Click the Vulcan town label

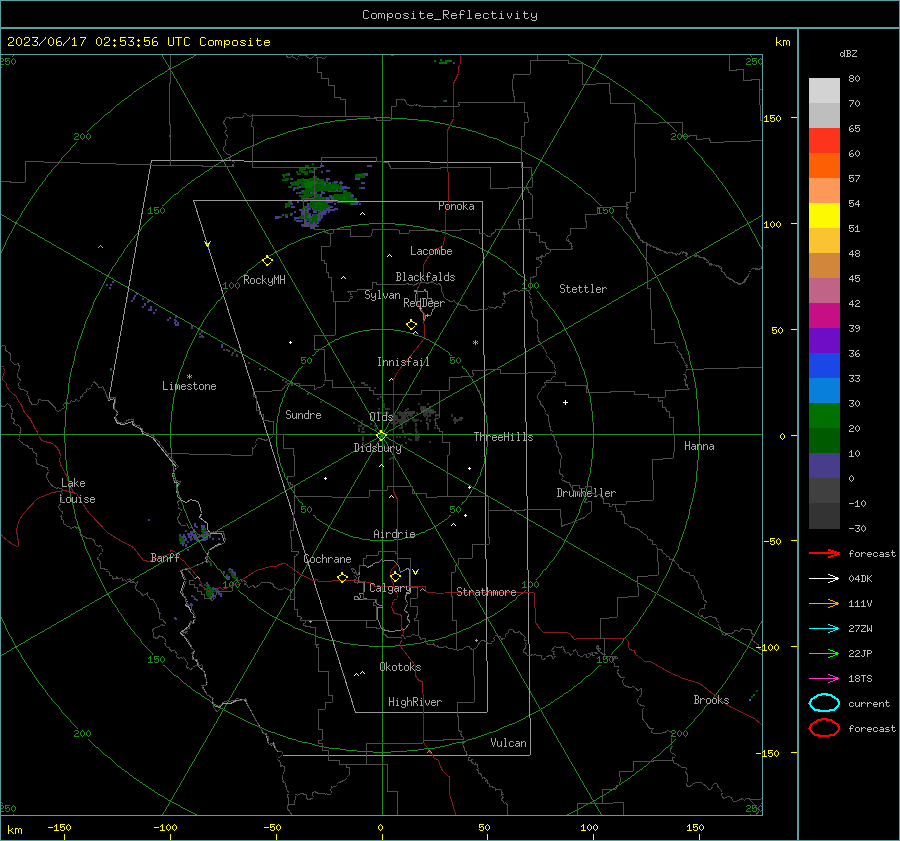click(x=508, y=743)
